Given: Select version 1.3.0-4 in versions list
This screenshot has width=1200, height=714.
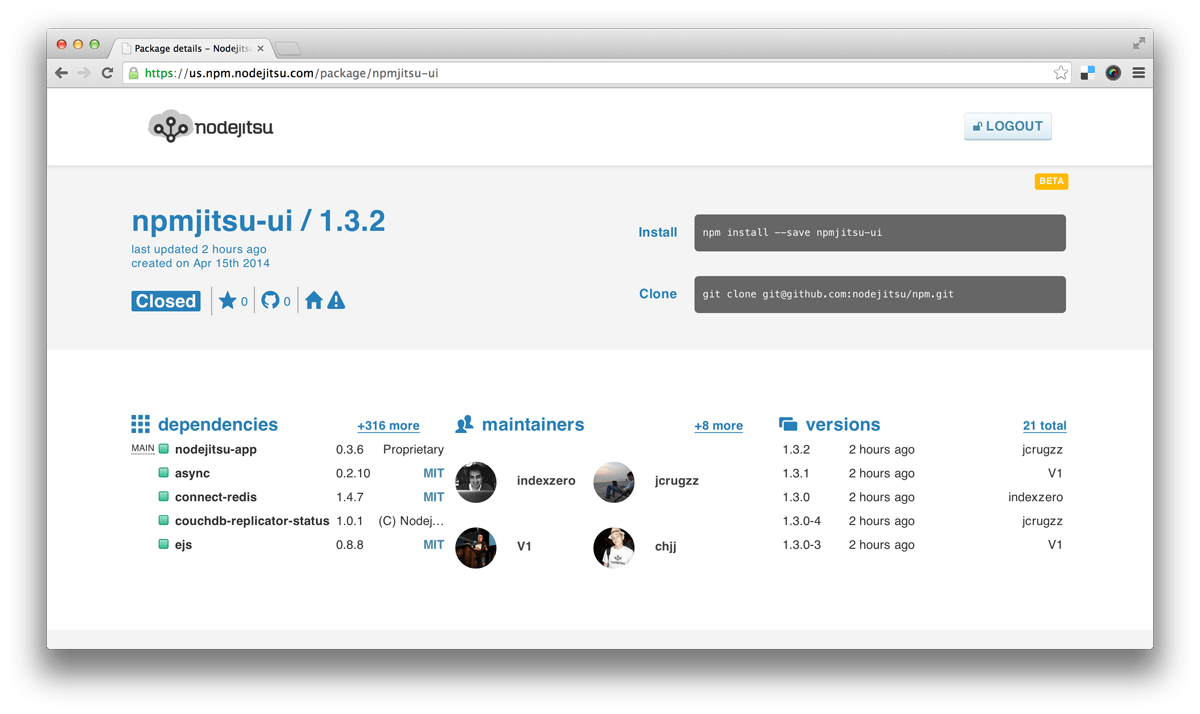Looking at the screenshot, I should (x=802, y=521).
